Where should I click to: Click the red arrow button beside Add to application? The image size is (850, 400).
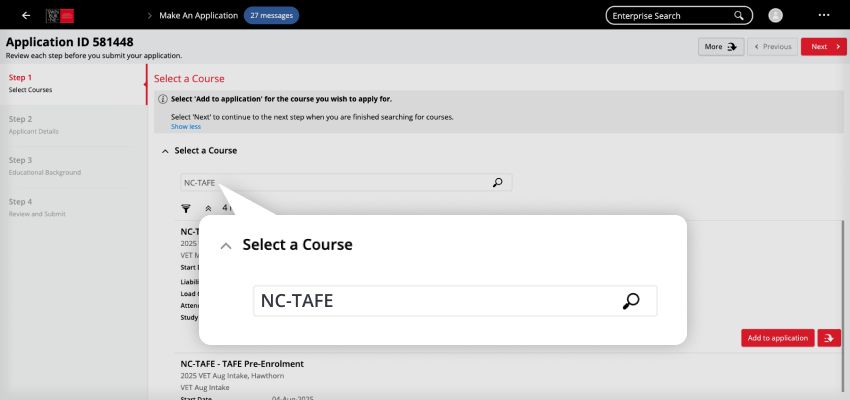[x=829, y=338]
